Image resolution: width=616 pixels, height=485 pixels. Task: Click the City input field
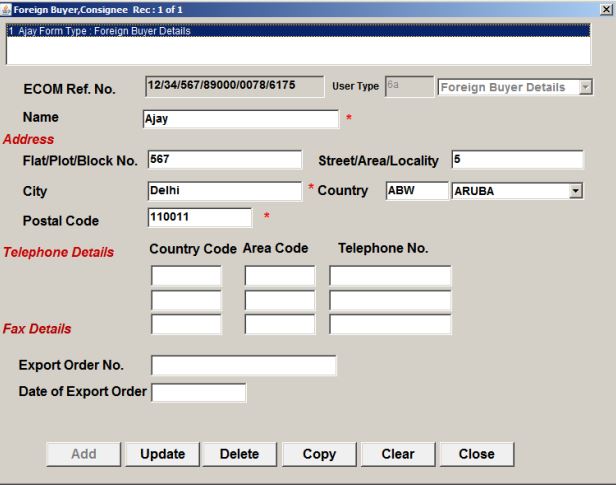pos(225,191)
